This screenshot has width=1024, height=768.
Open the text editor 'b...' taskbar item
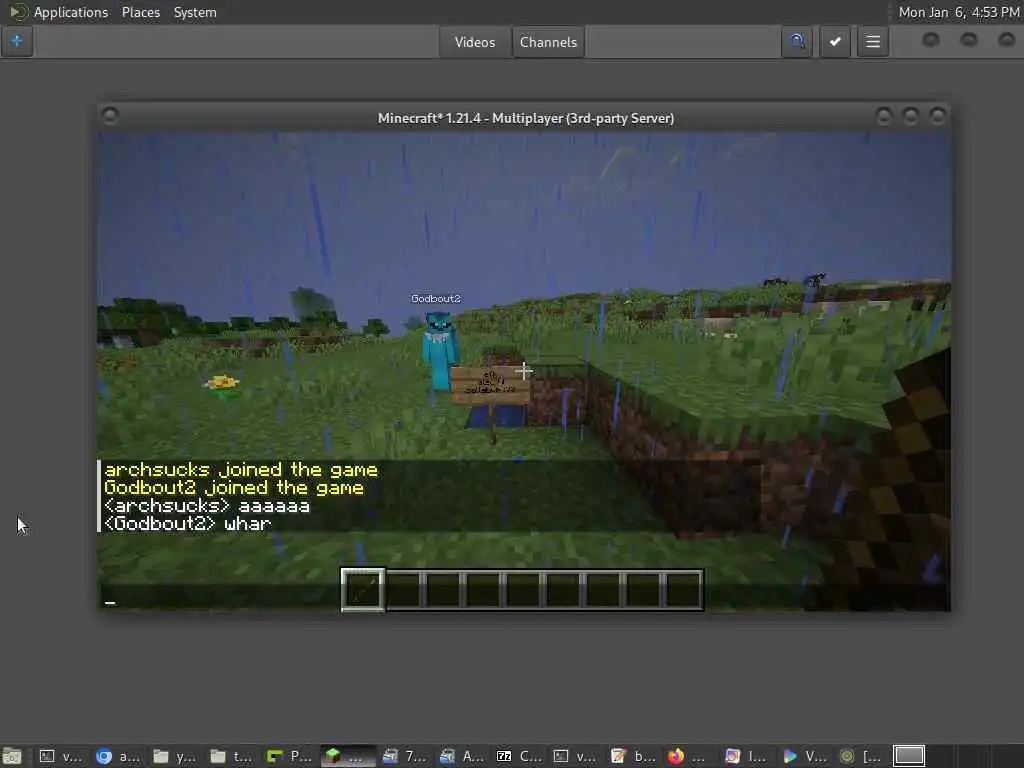pyautogui.click(x=633, y=756)
